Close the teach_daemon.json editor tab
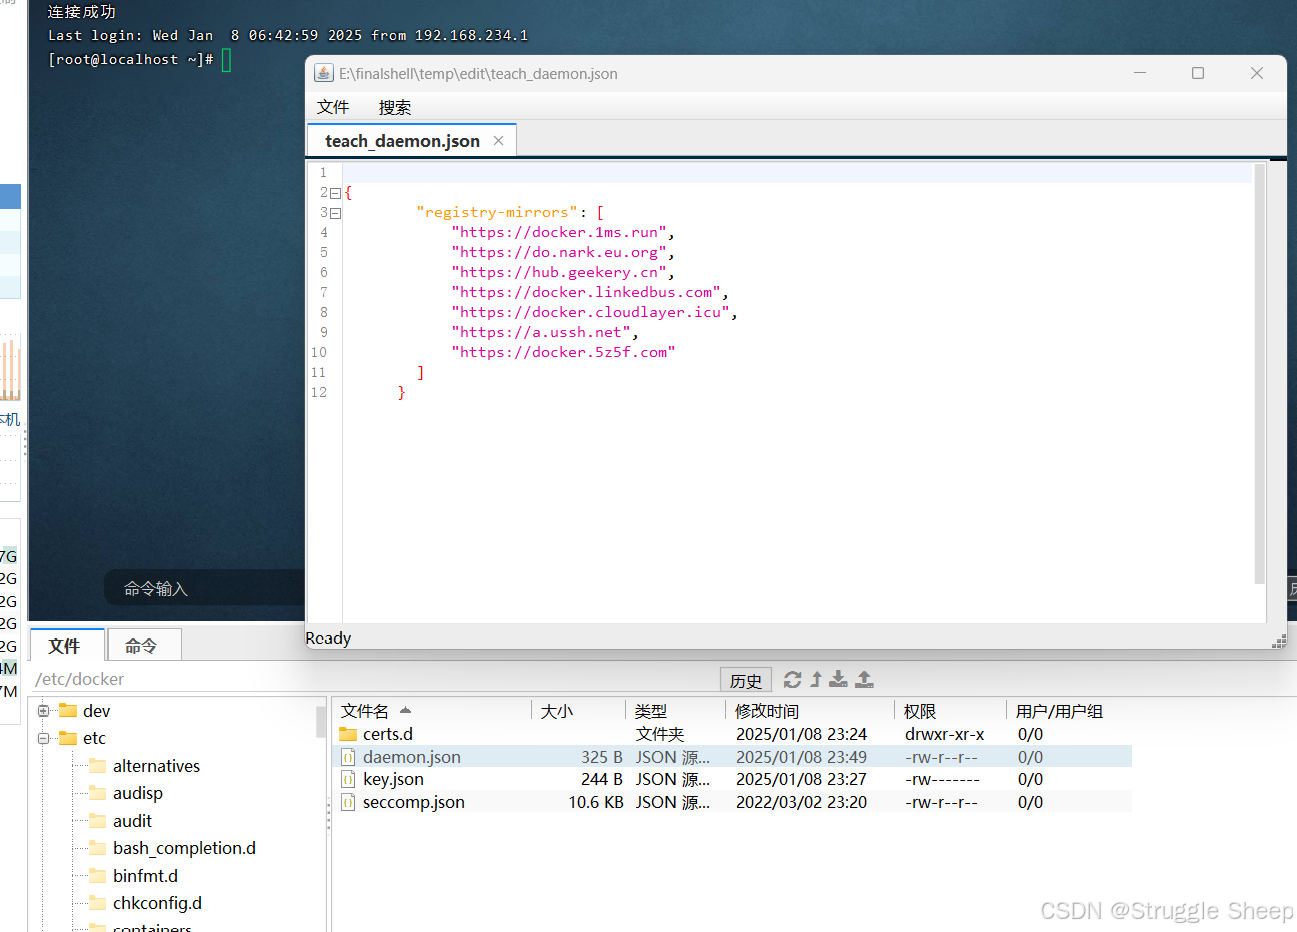 498,141
